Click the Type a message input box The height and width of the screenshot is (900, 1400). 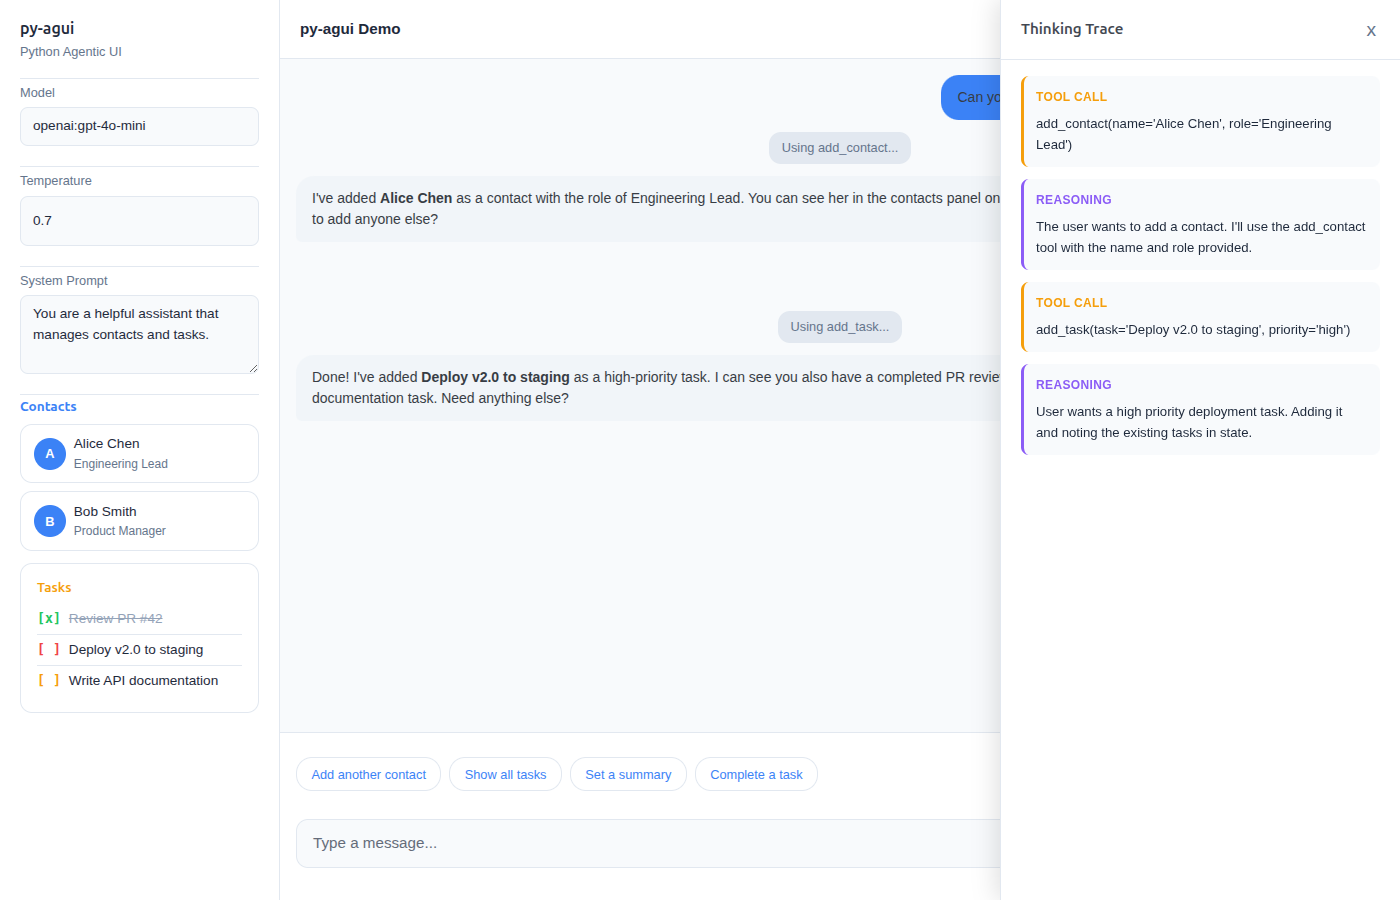pos(648,843)
